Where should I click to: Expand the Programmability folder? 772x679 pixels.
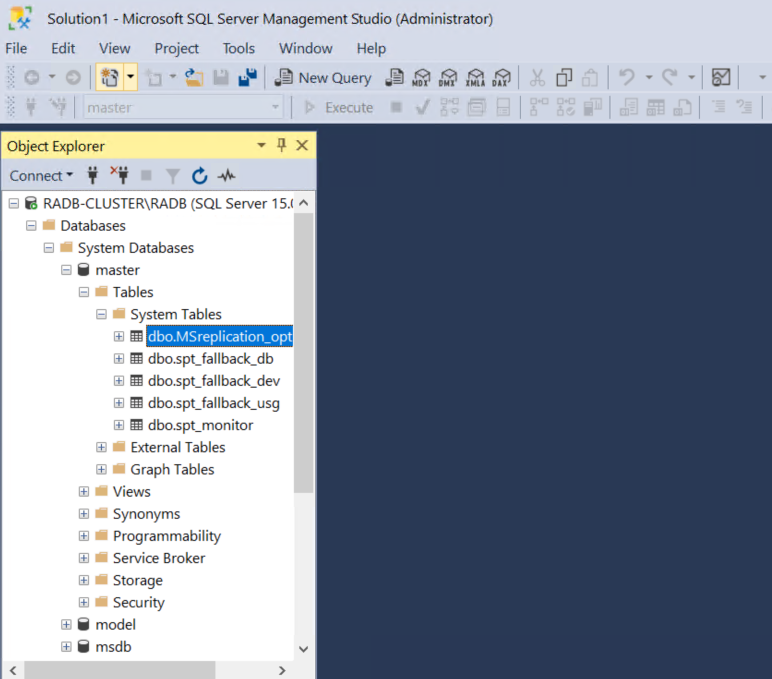[84, 536]
